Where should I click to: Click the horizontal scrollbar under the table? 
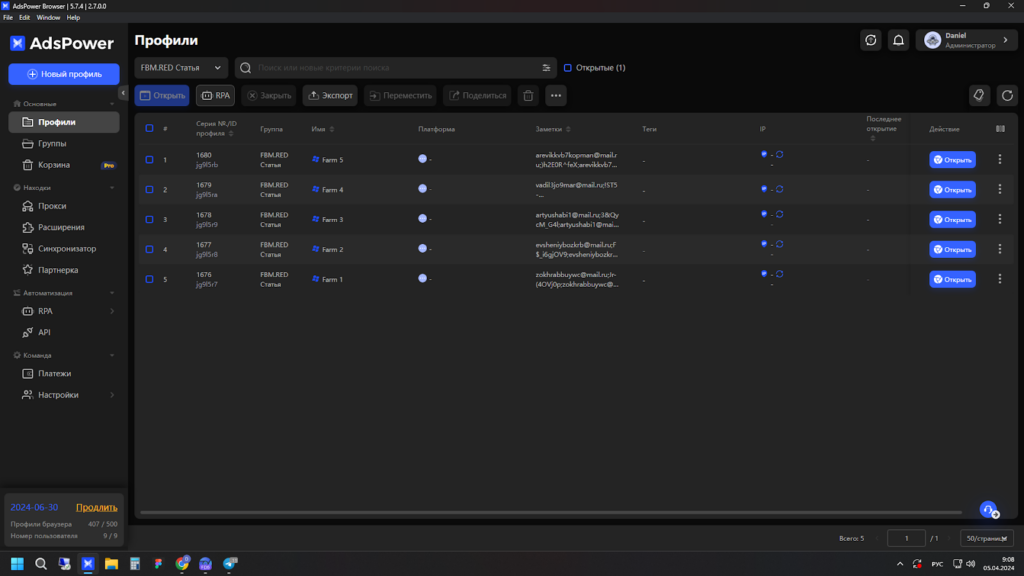(551, 513)
